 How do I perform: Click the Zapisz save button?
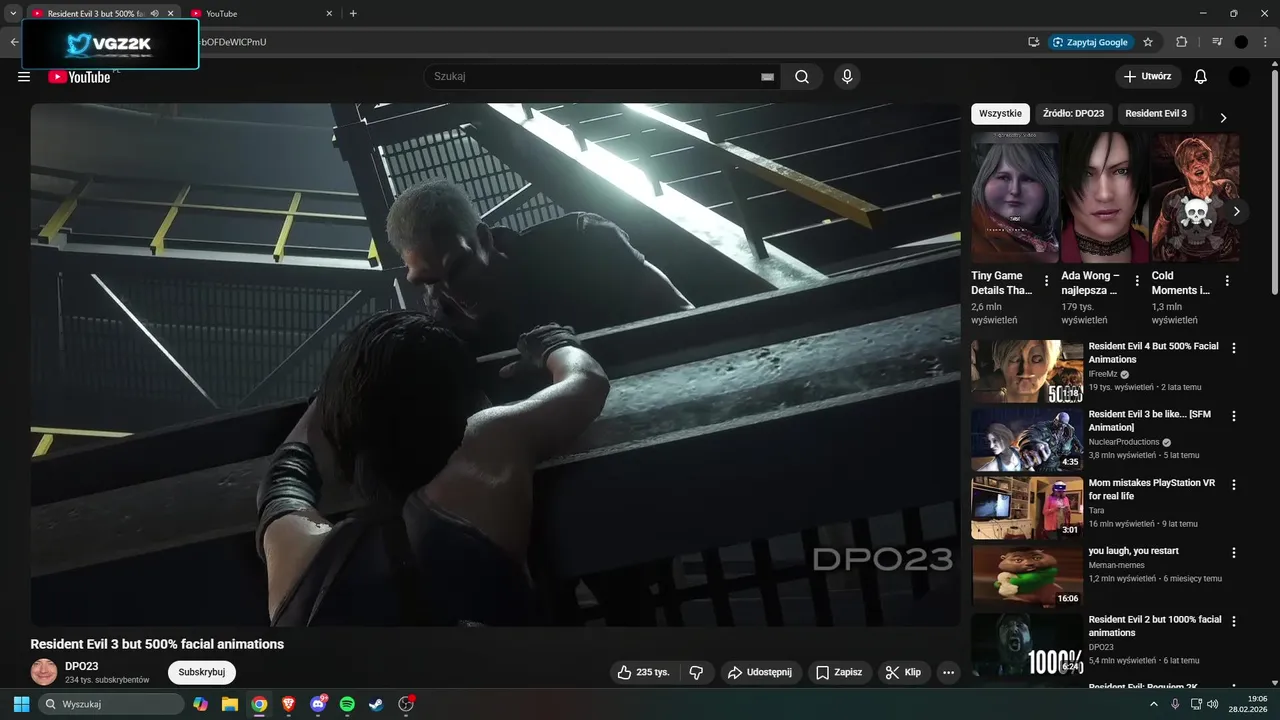[x=839, y=672]
